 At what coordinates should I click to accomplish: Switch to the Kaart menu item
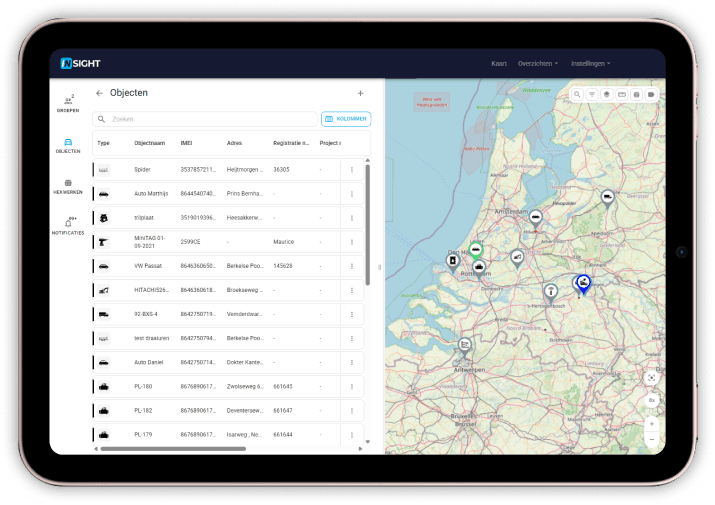[499, 63]
